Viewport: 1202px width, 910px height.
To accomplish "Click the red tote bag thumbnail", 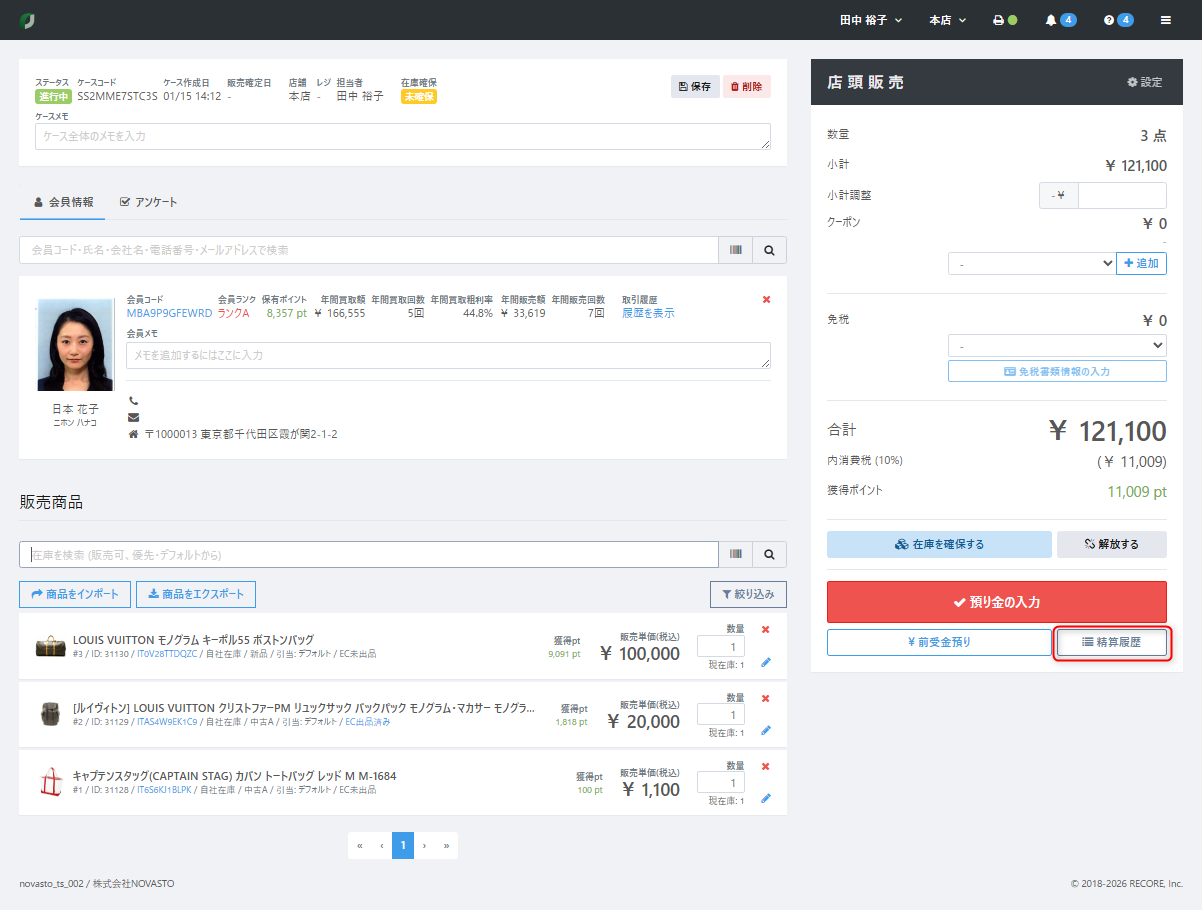I will [x=50, y=782].
